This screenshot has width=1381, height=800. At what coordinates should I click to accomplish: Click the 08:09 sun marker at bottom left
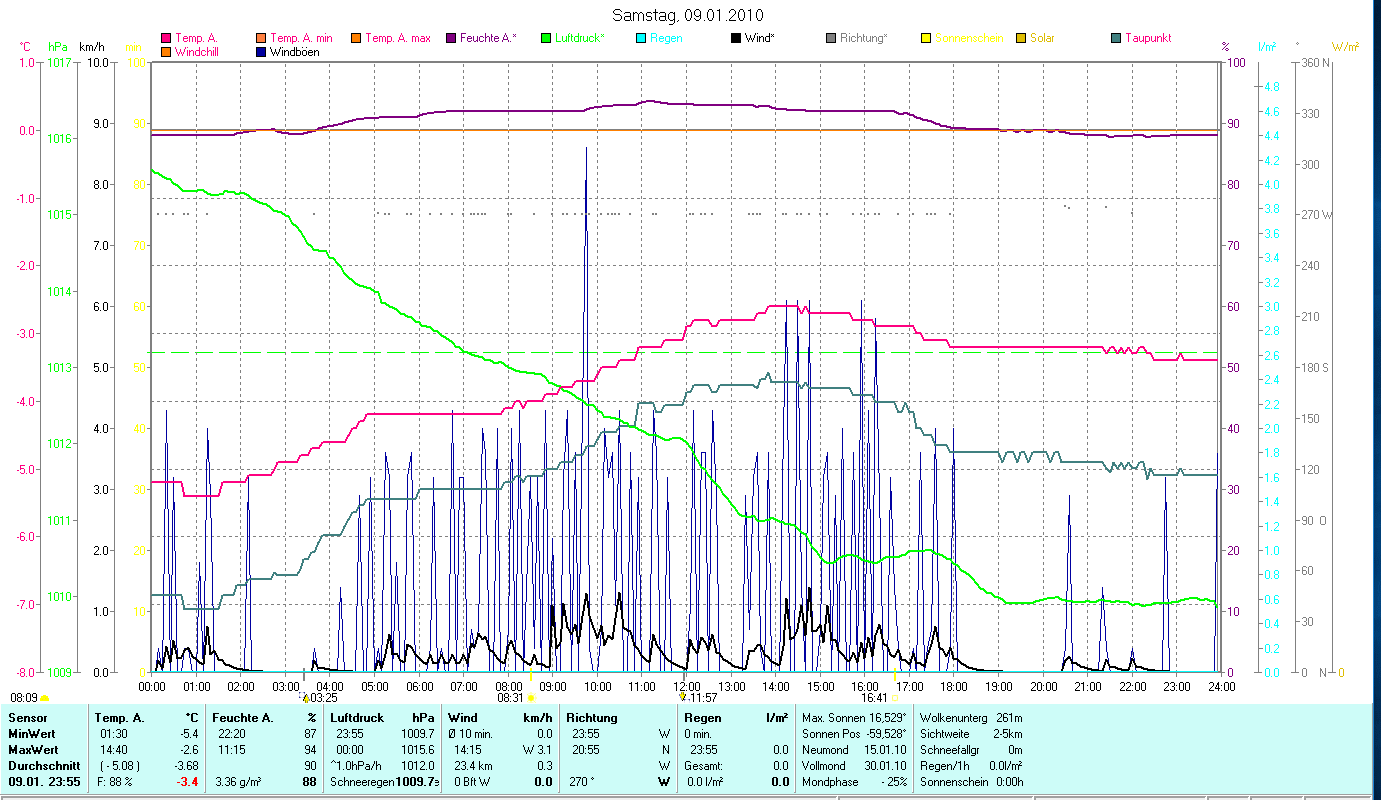tap(44, 698)
